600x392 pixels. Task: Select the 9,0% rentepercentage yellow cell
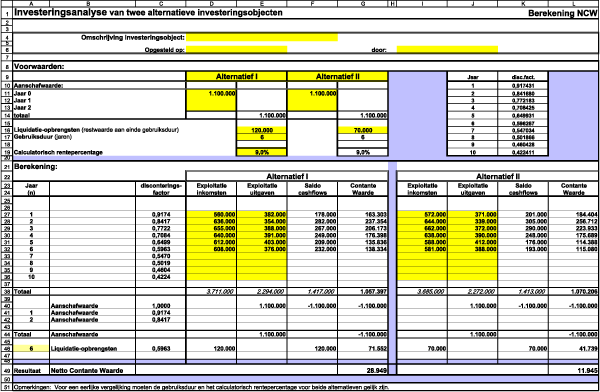click(262, 152)
